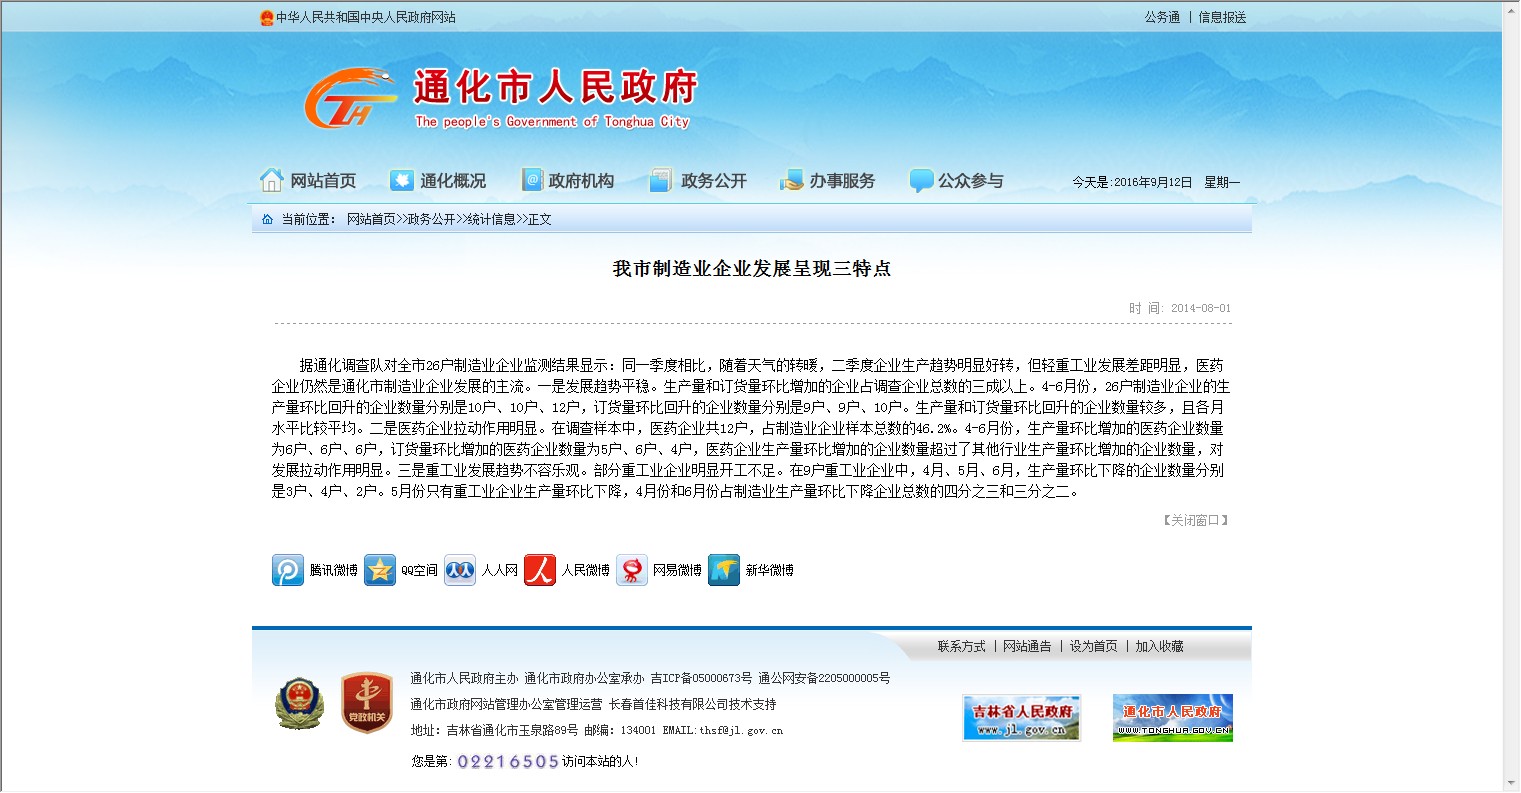This screenshot has width=1521, height=793.
Task: Click the Tencent Weibo share icon
Action: (x=288, y=570)
